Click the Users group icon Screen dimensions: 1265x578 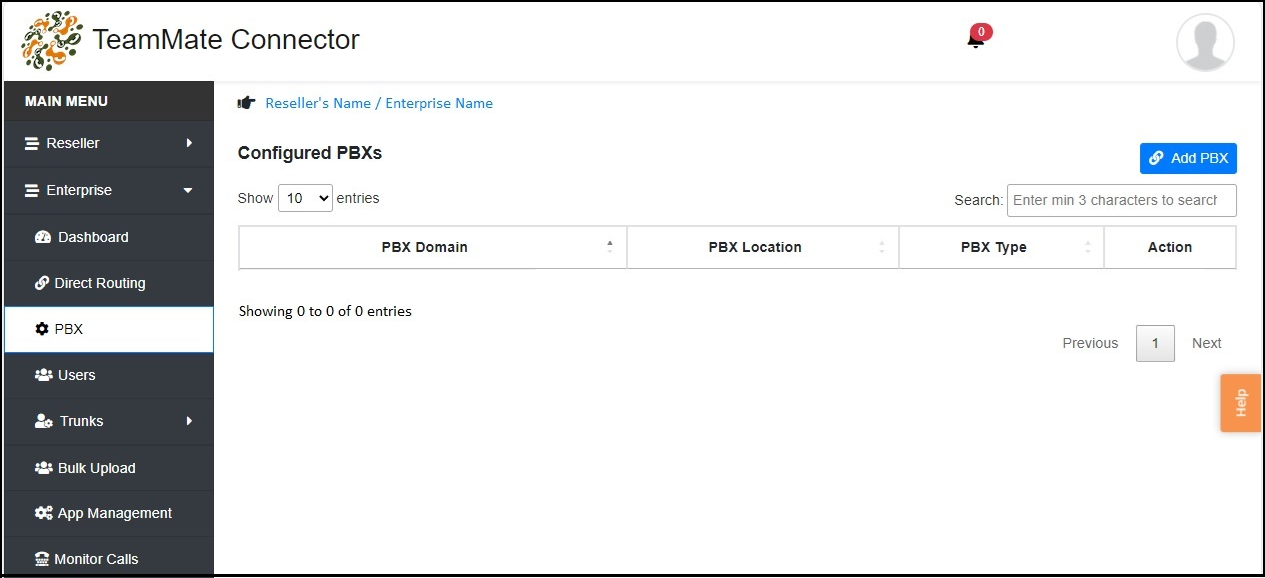pos(43,375)
